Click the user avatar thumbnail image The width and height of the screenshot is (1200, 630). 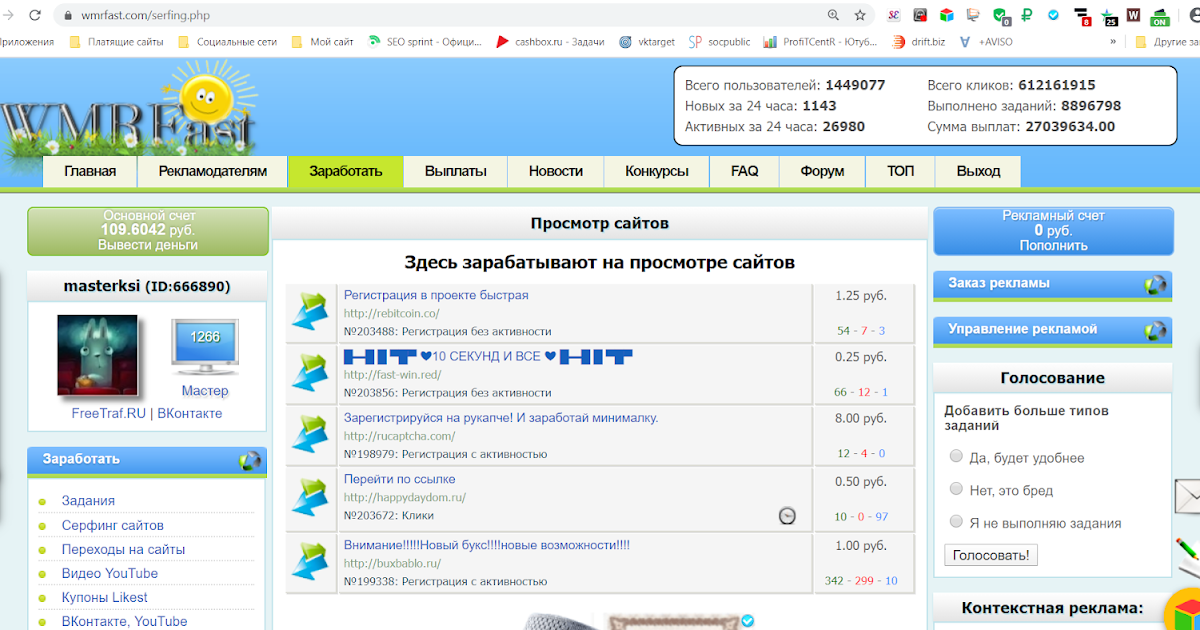pyautogui.click(x=97, y=355)
